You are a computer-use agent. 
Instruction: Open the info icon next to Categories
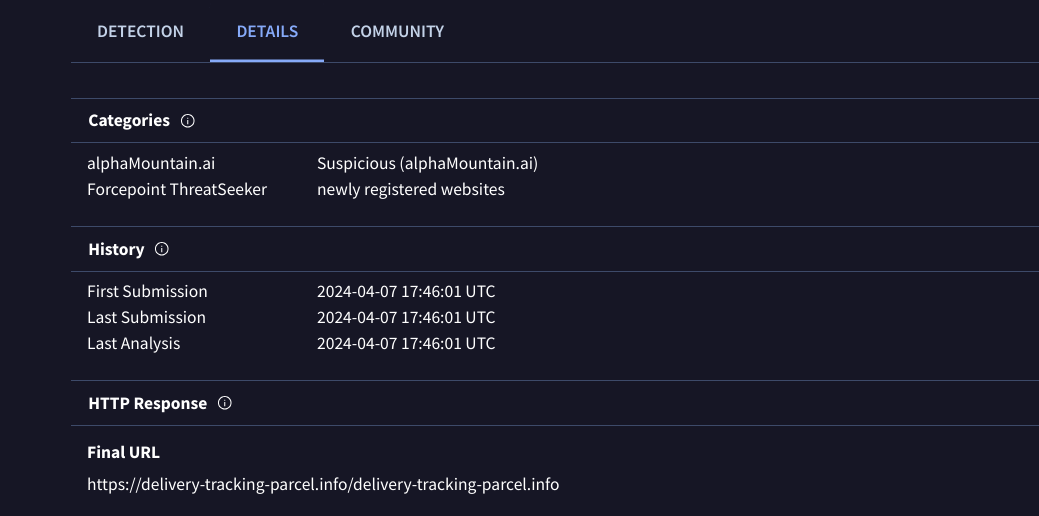(188, 121)
